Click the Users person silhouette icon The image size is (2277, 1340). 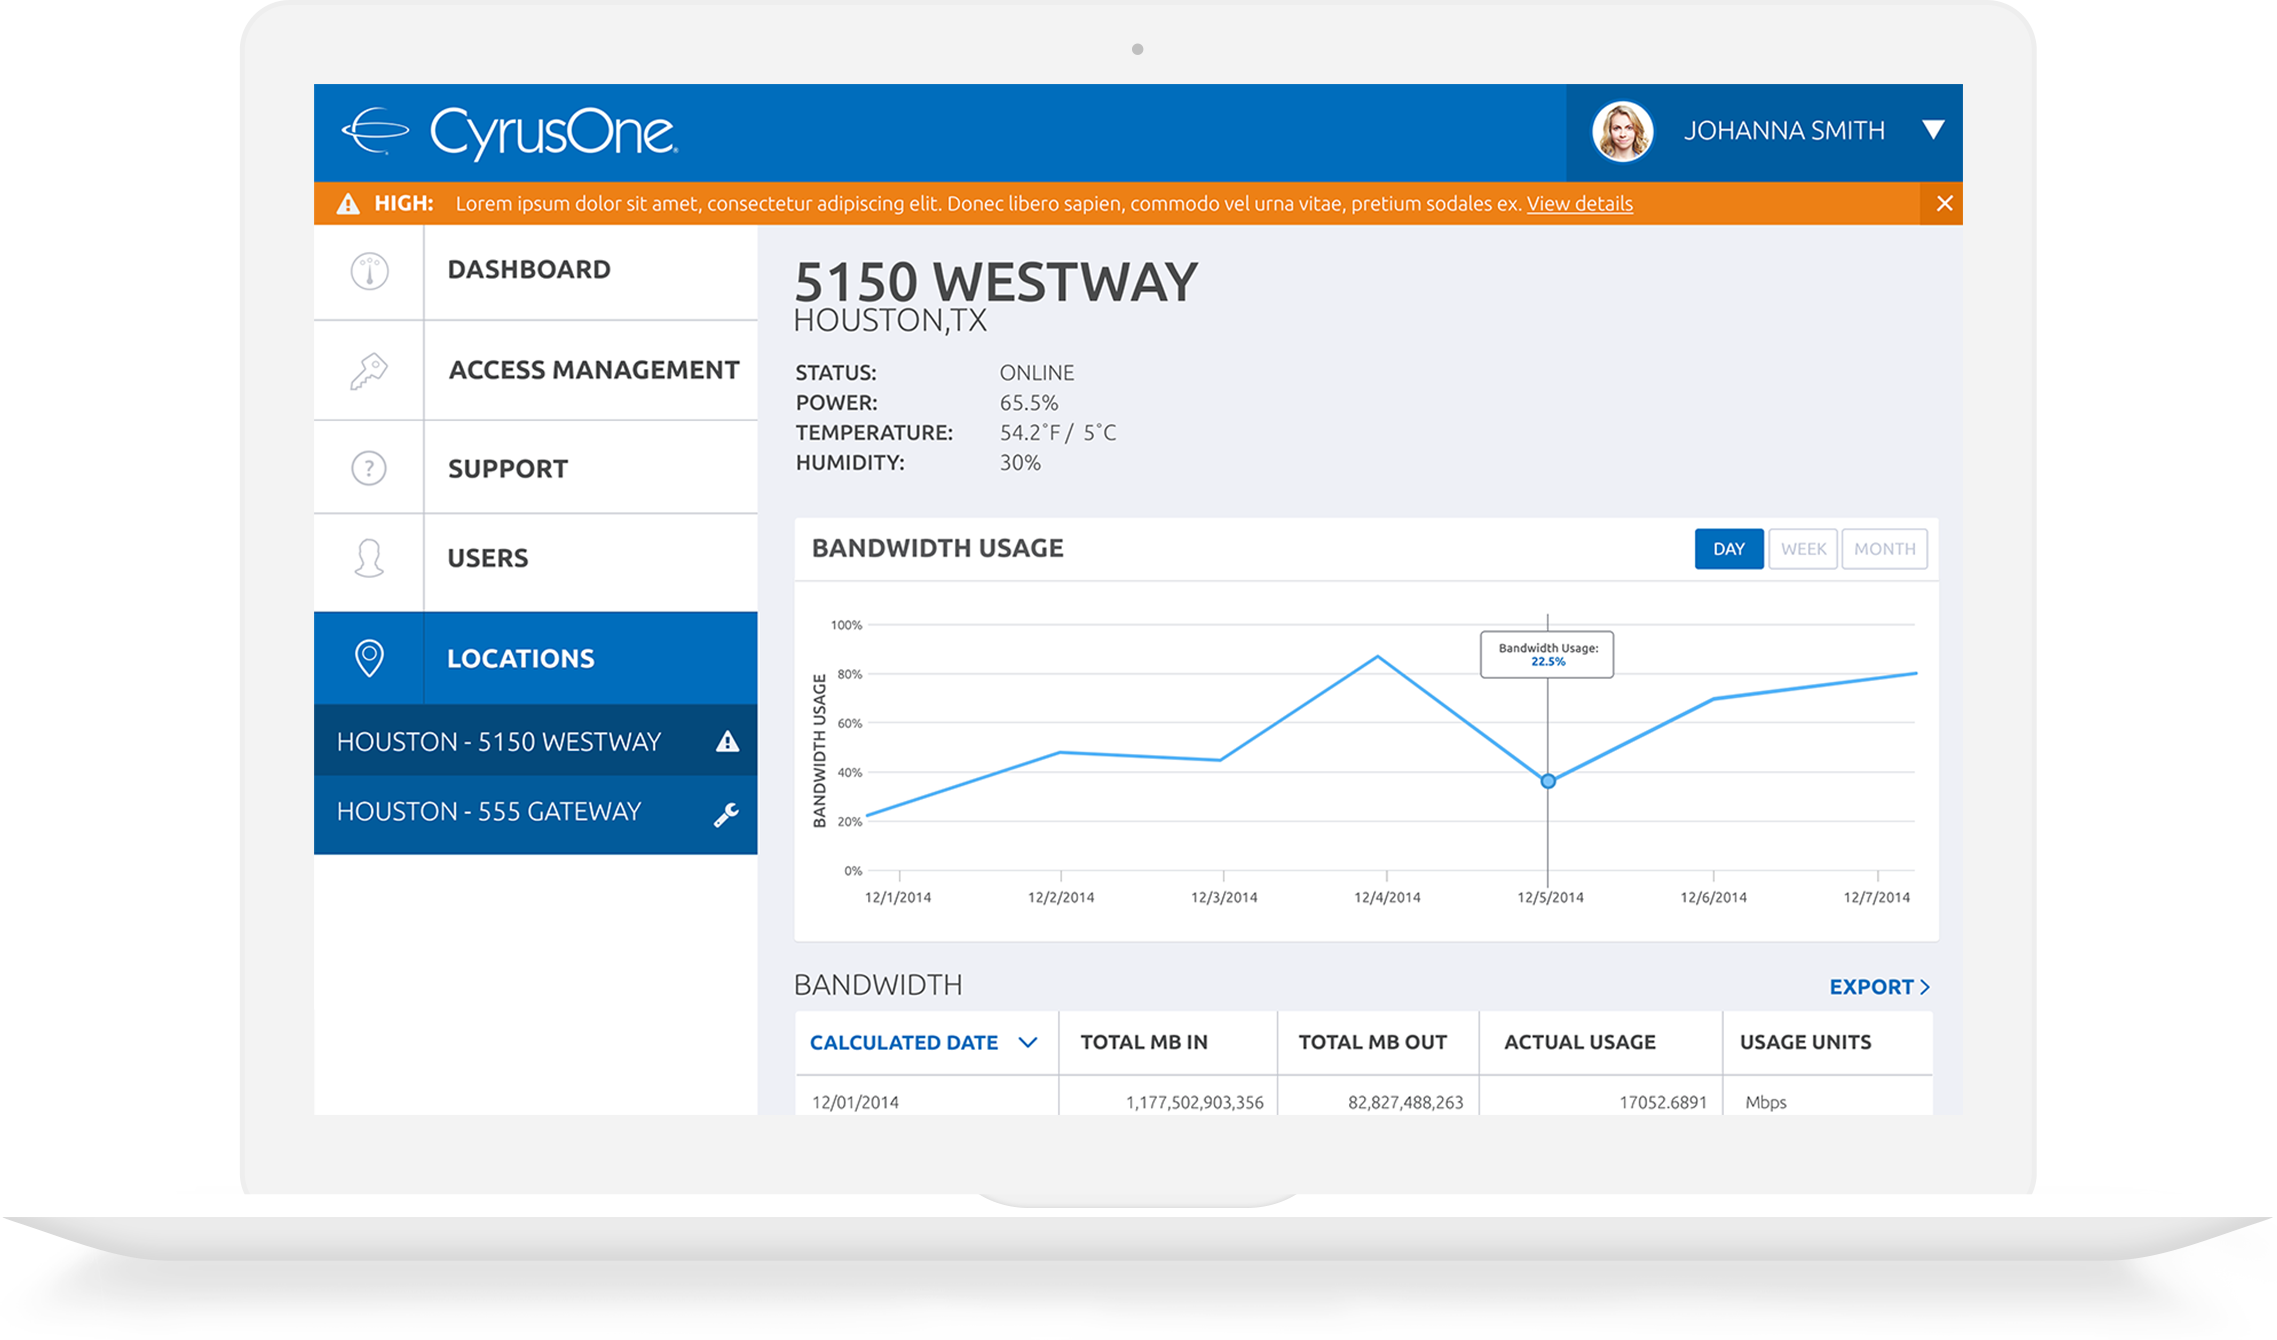pyautogui.click(x=369, y=558)
